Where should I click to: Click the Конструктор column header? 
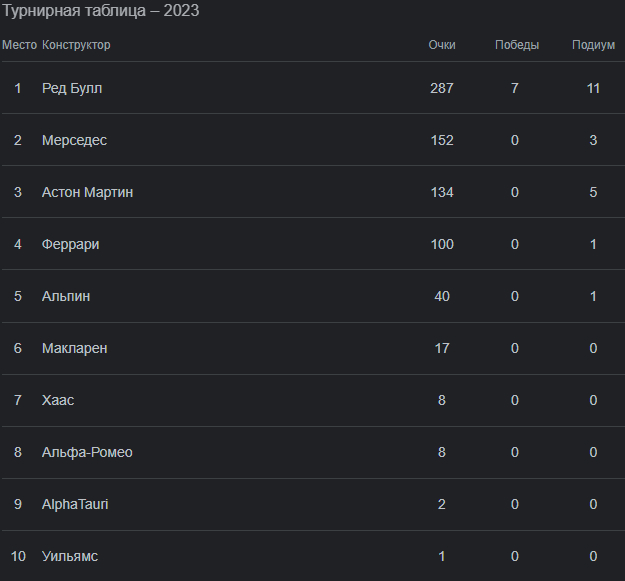pyautogui.click(x=76, y=45)
